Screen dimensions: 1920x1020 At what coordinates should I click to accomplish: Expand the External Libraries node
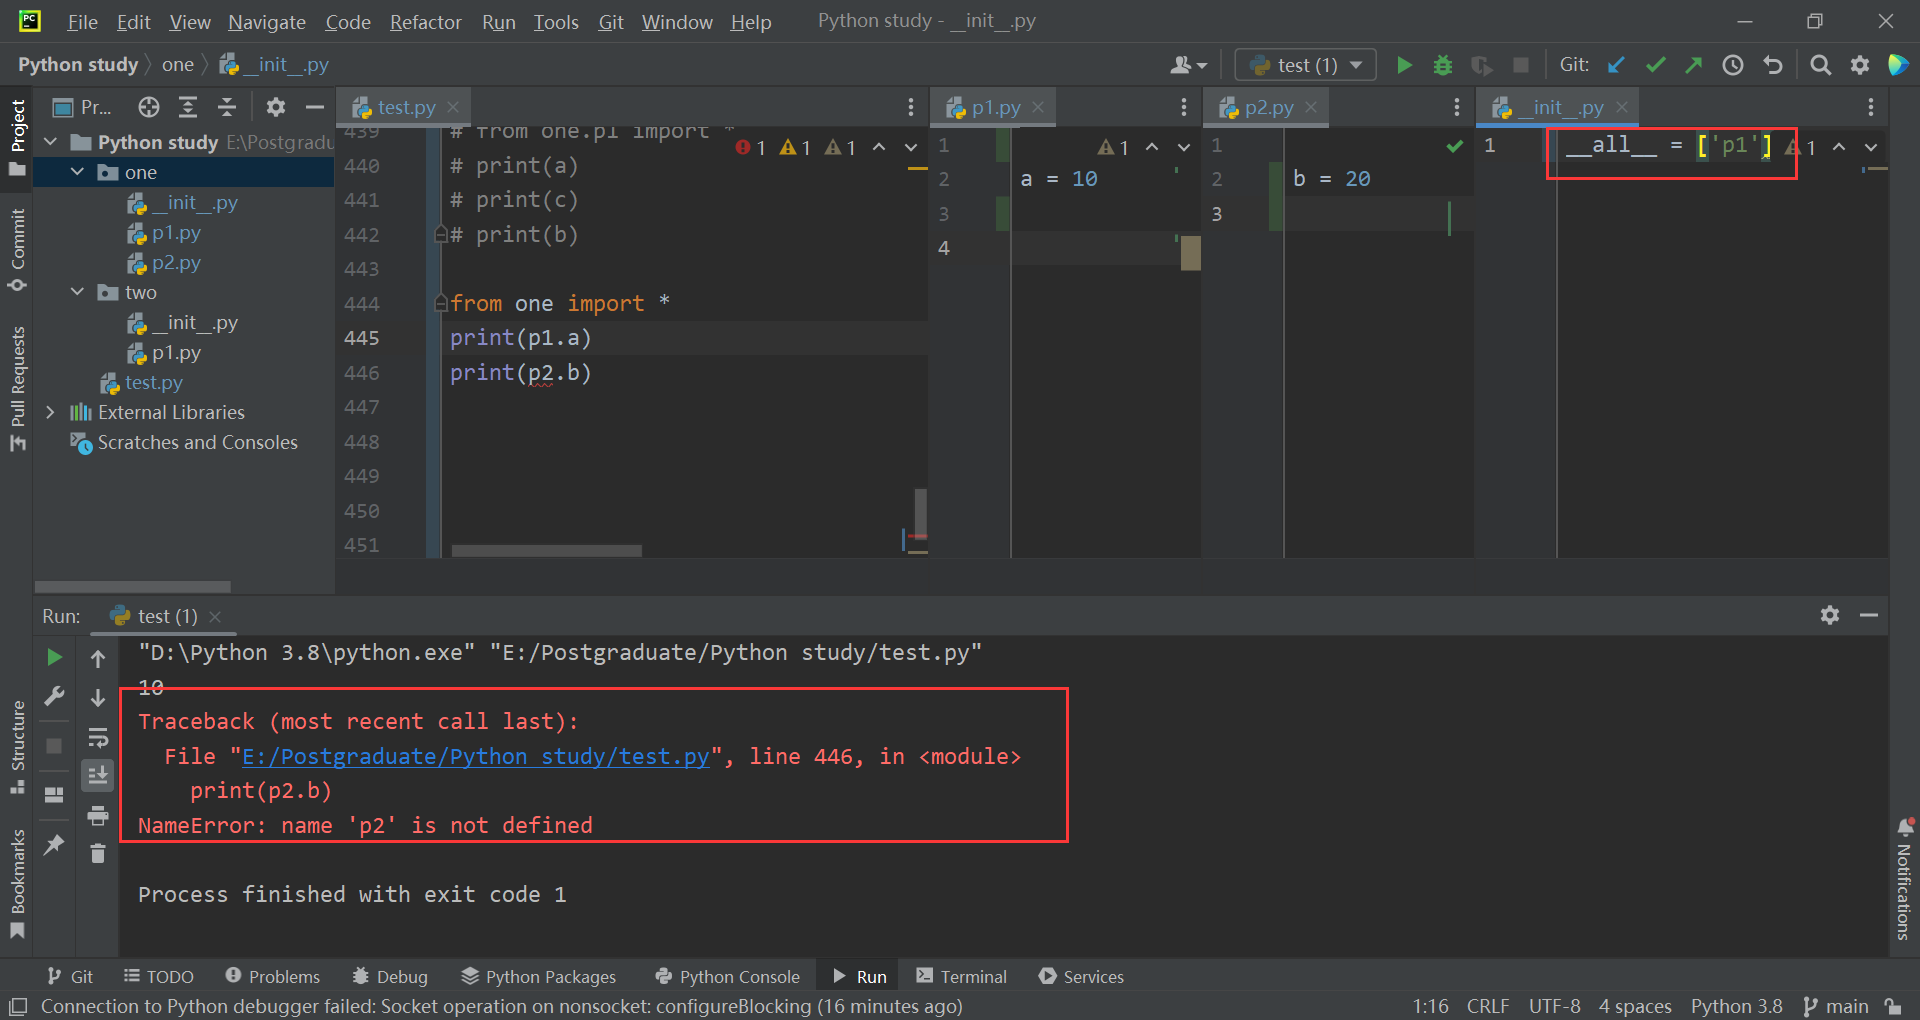tap(51, 412)
